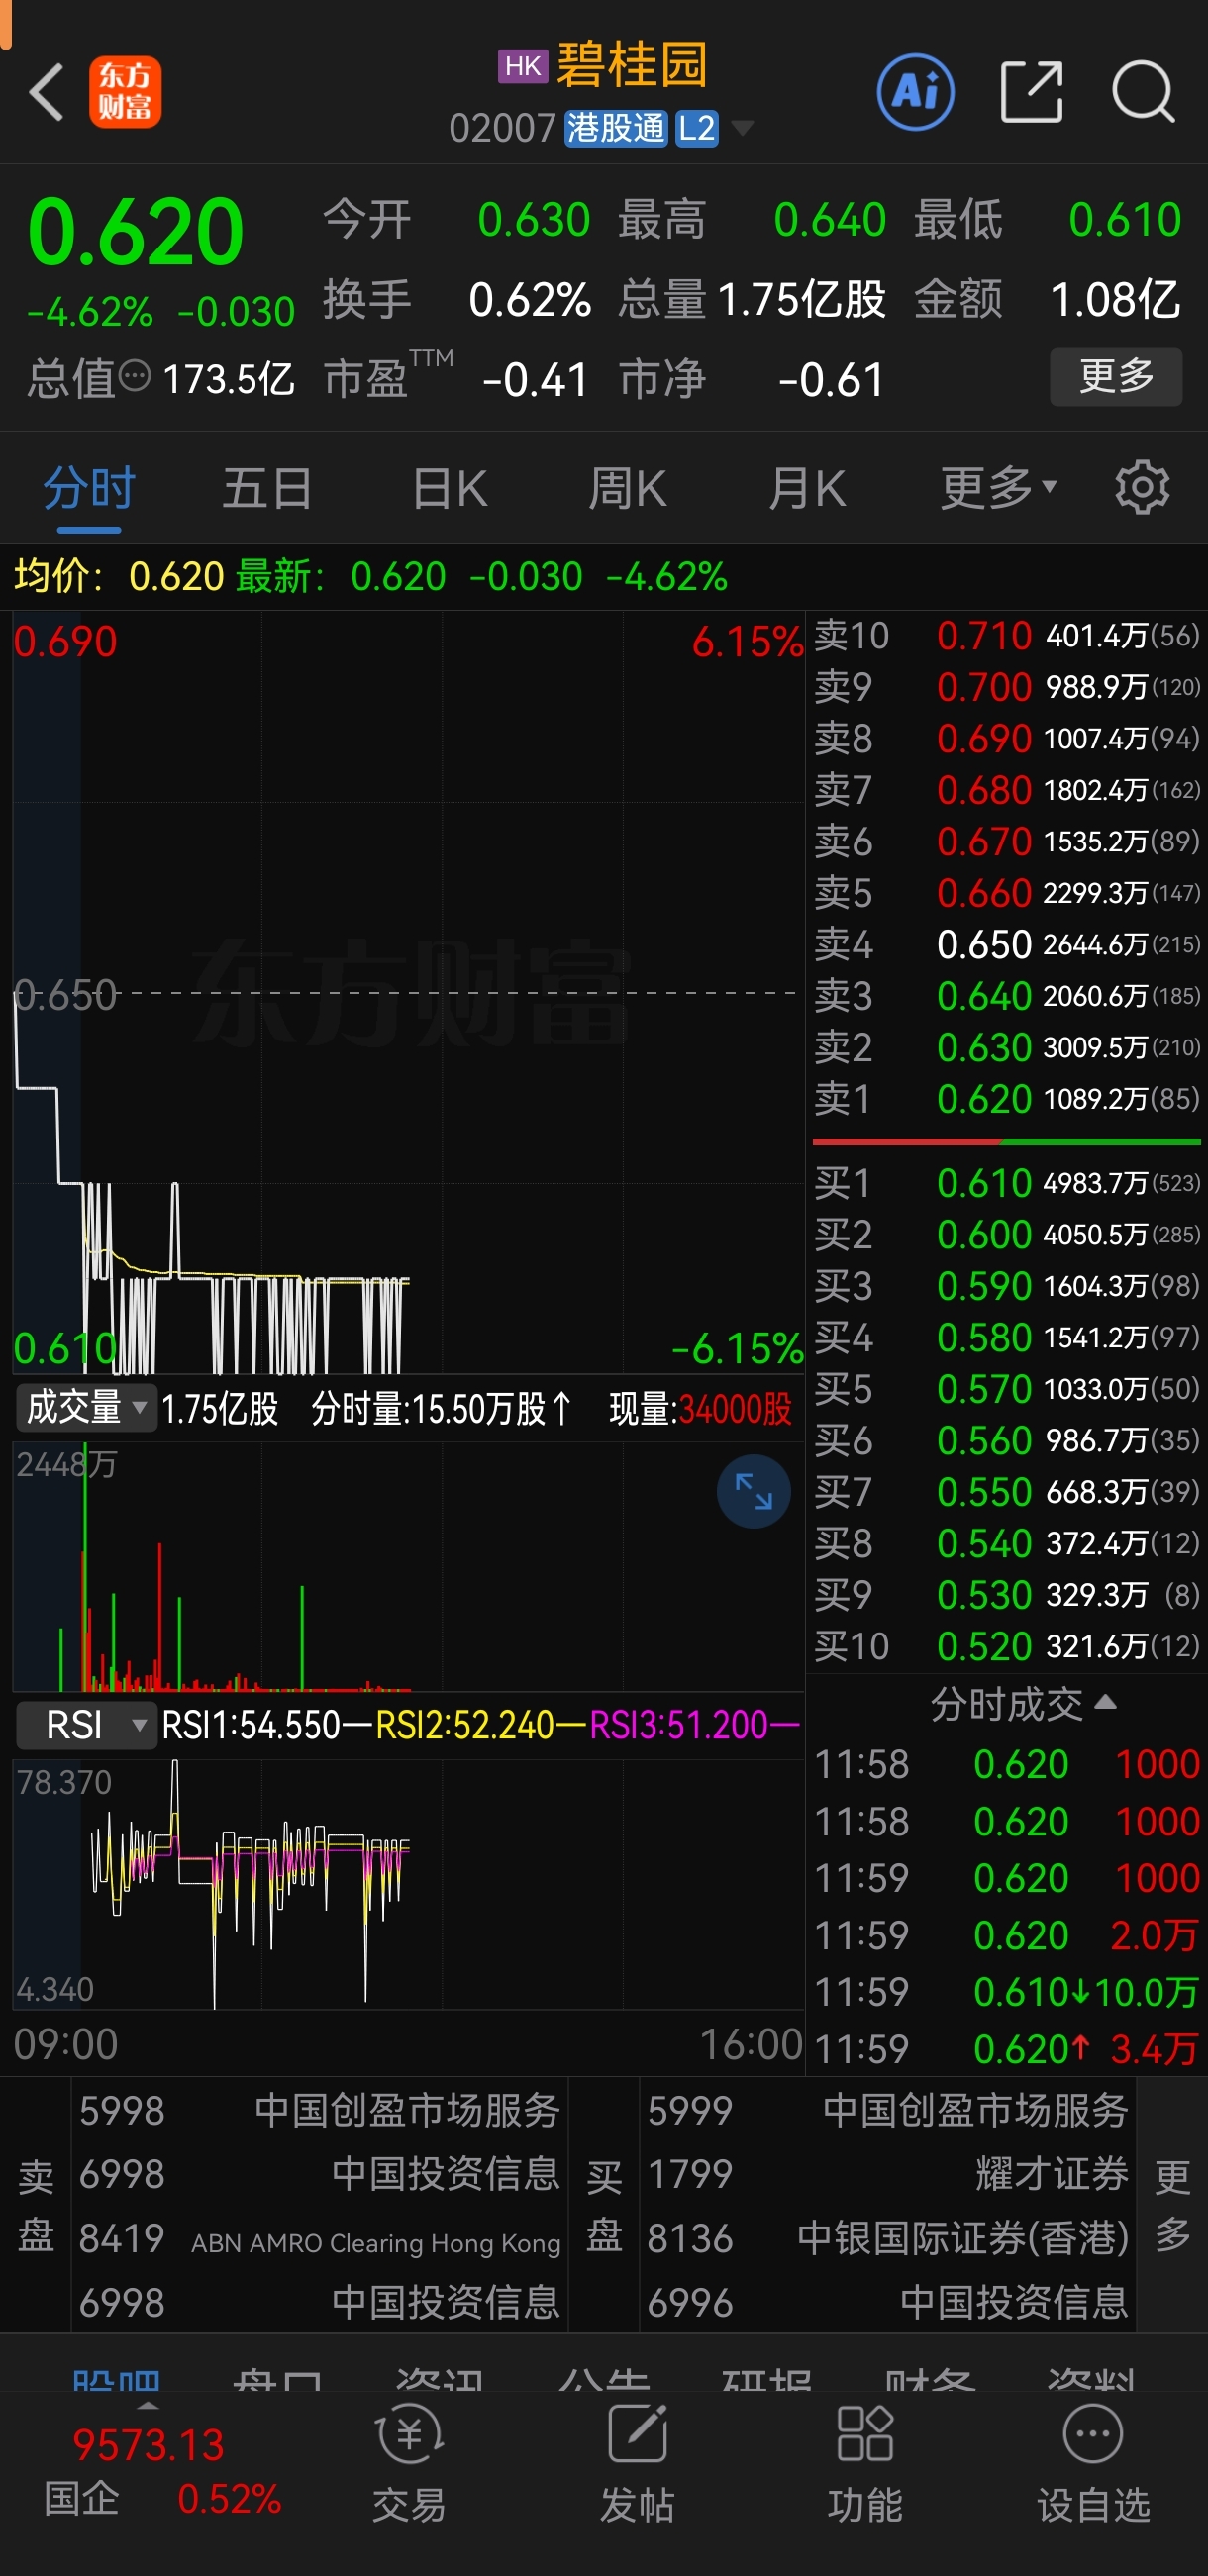Viewport: 1208px width, 2576px height.
Task: Select 卖7 row priced 0.680
Action: point(1006,790)
